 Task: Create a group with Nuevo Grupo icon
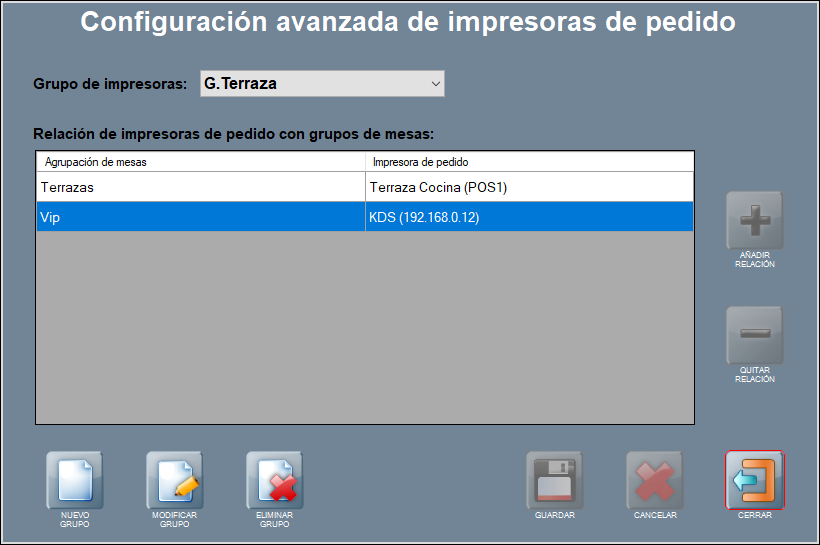coord(74,480)
